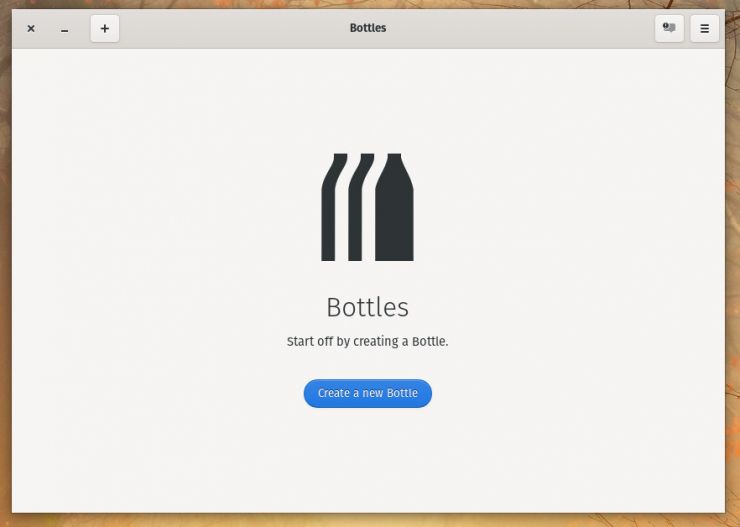Viewport: 740px width, 527px height.
Task: Click the plus icon to add a bottle
Action: (x=105, y=28)
